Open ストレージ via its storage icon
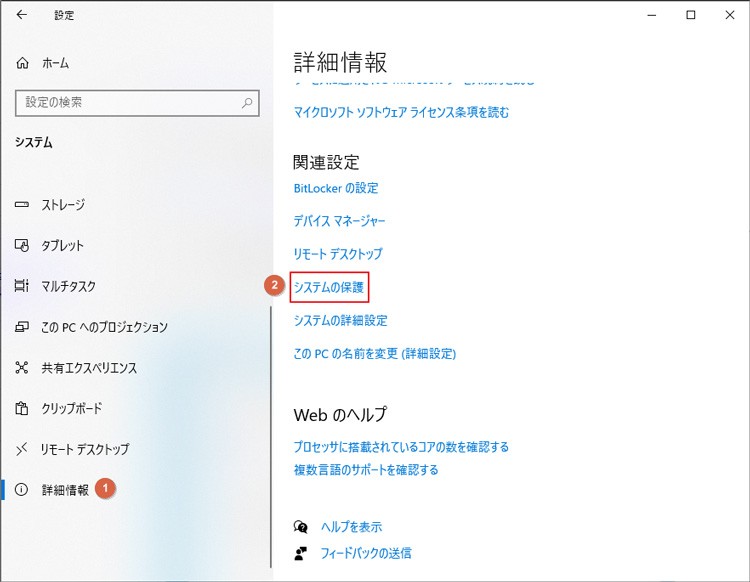This screenshot has height=582, width=750. click(x=22, y=205)
